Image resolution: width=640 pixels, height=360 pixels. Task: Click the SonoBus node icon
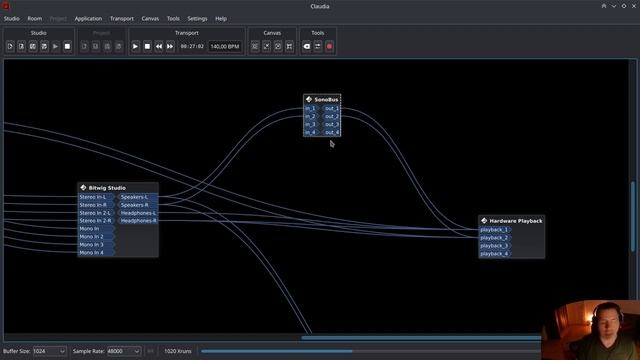click(309, 99)
